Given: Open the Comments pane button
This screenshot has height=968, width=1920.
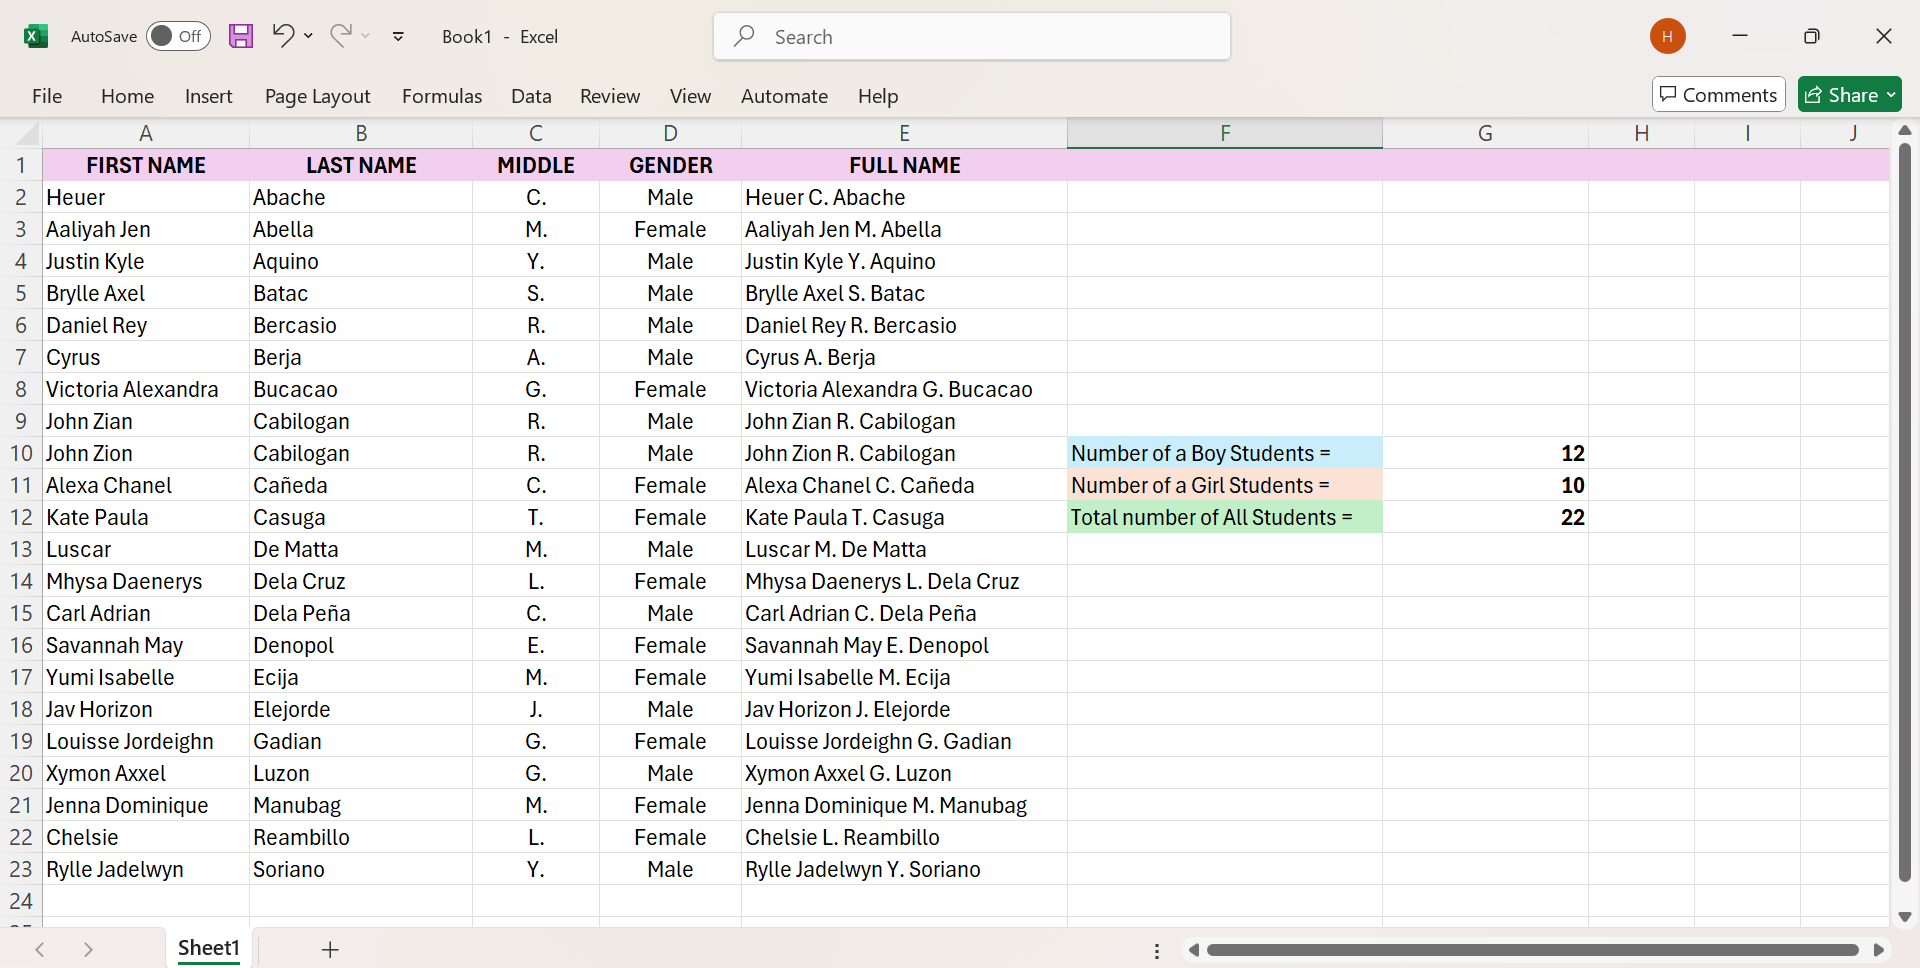Looking at the screenshot, I should pos(1718,95).
